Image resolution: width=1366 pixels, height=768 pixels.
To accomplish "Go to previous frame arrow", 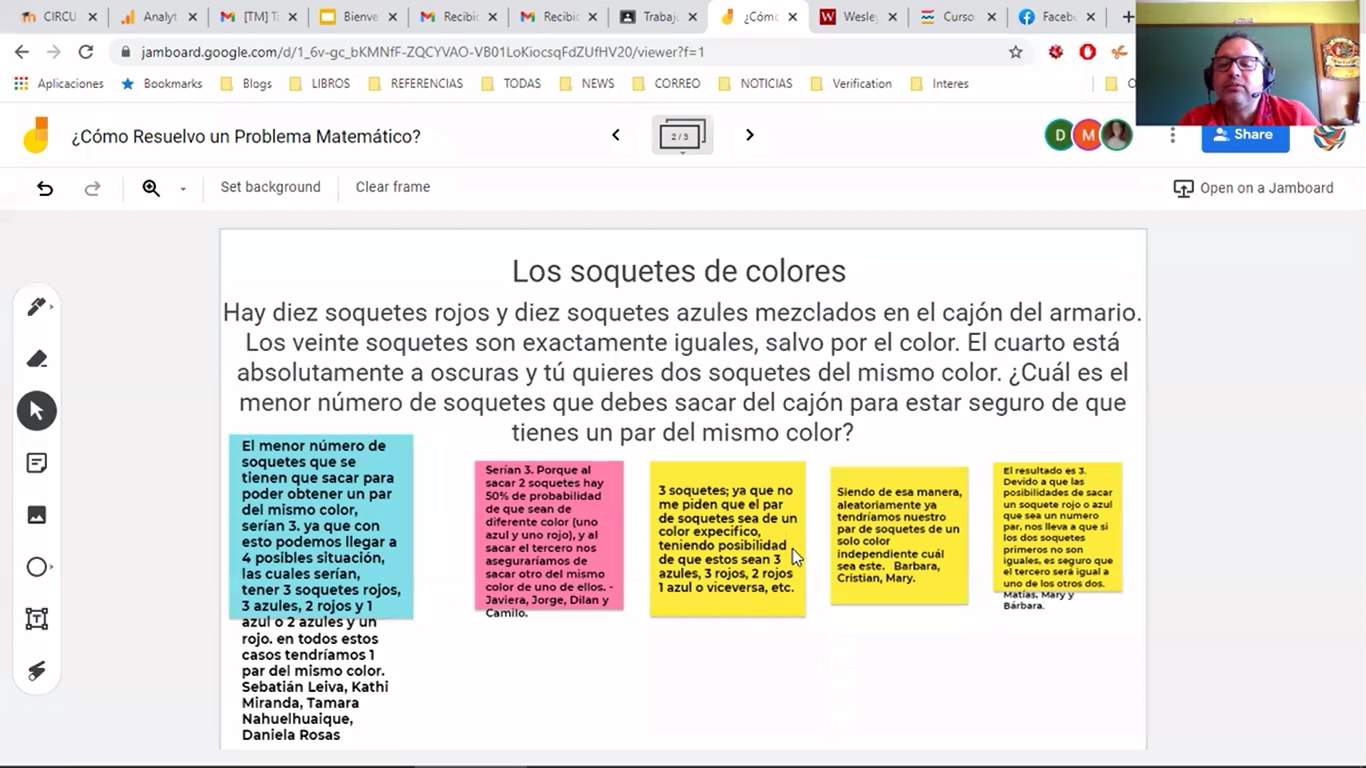I will (616, 135).
